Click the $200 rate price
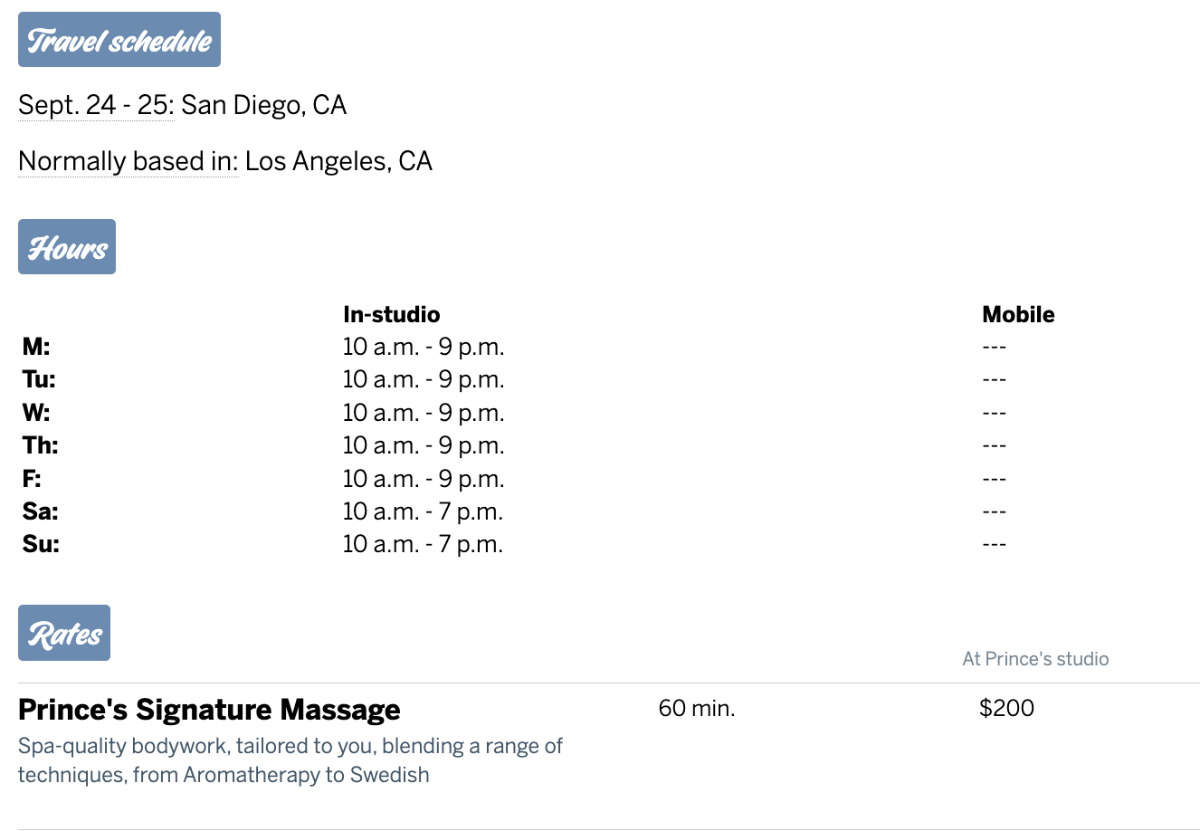1200x831 pixels. pos(1007,709)
